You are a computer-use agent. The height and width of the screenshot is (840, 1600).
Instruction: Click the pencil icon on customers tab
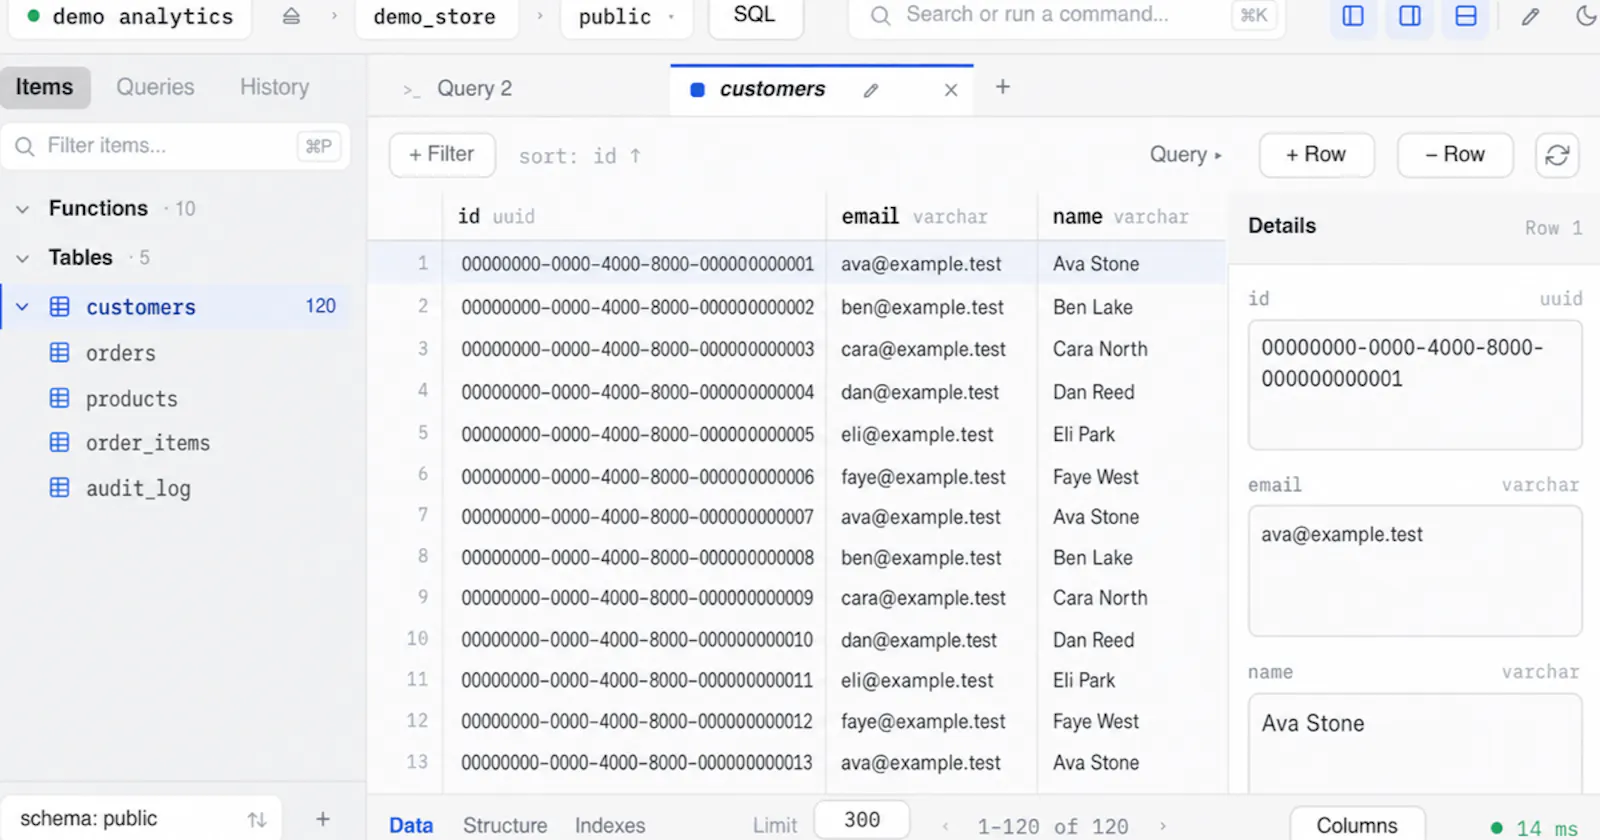coord(871,90)
